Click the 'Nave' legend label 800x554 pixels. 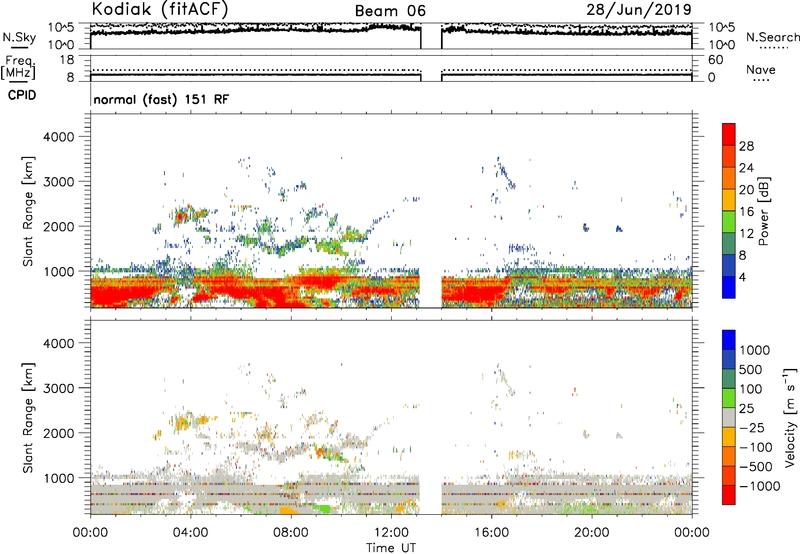coord(761,69)
